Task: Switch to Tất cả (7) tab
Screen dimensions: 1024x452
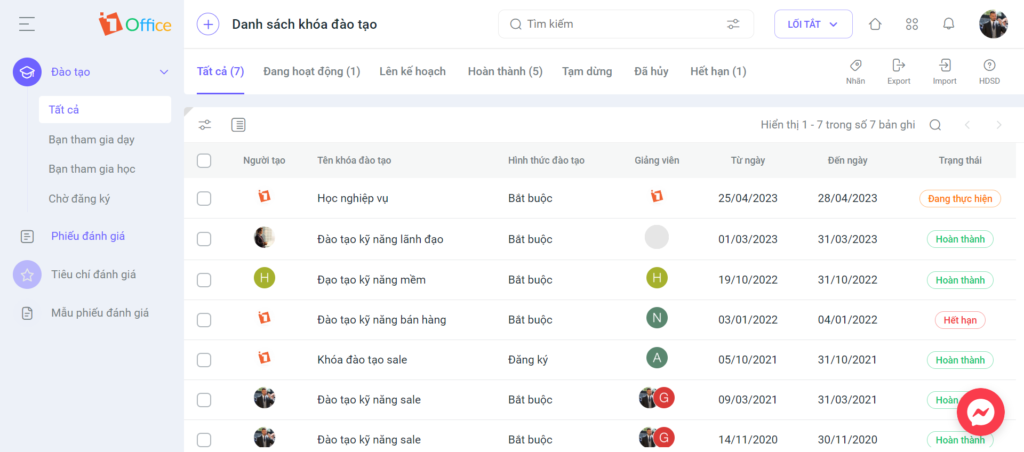Action: coord(221,72)
